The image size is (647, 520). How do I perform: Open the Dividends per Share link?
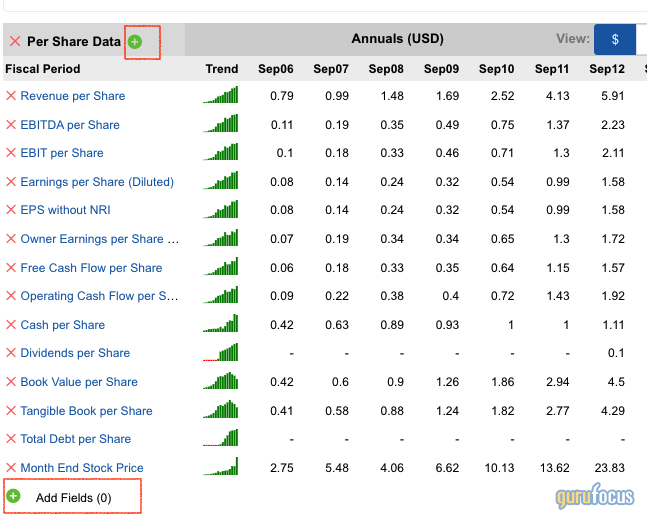pos(75,352)
